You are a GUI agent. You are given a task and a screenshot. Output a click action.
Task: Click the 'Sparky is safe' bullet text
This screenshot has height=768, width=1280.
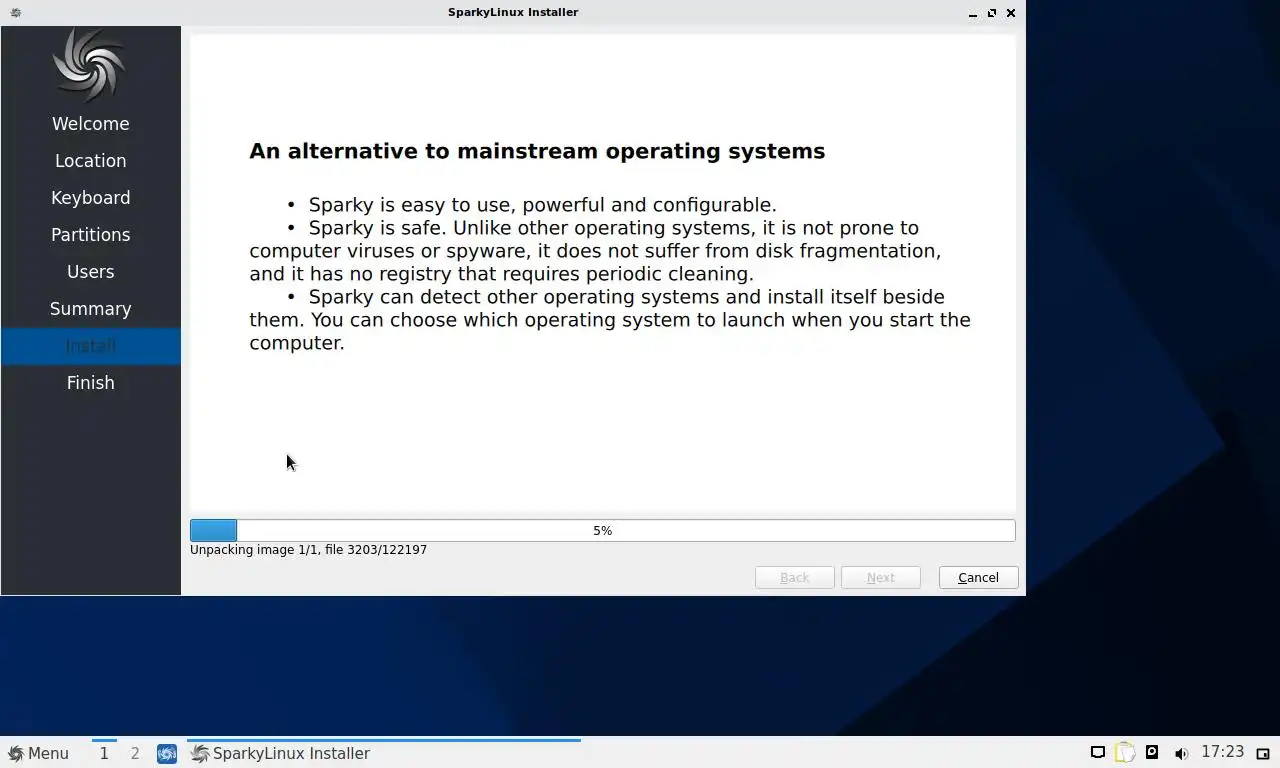coord(595,251)
